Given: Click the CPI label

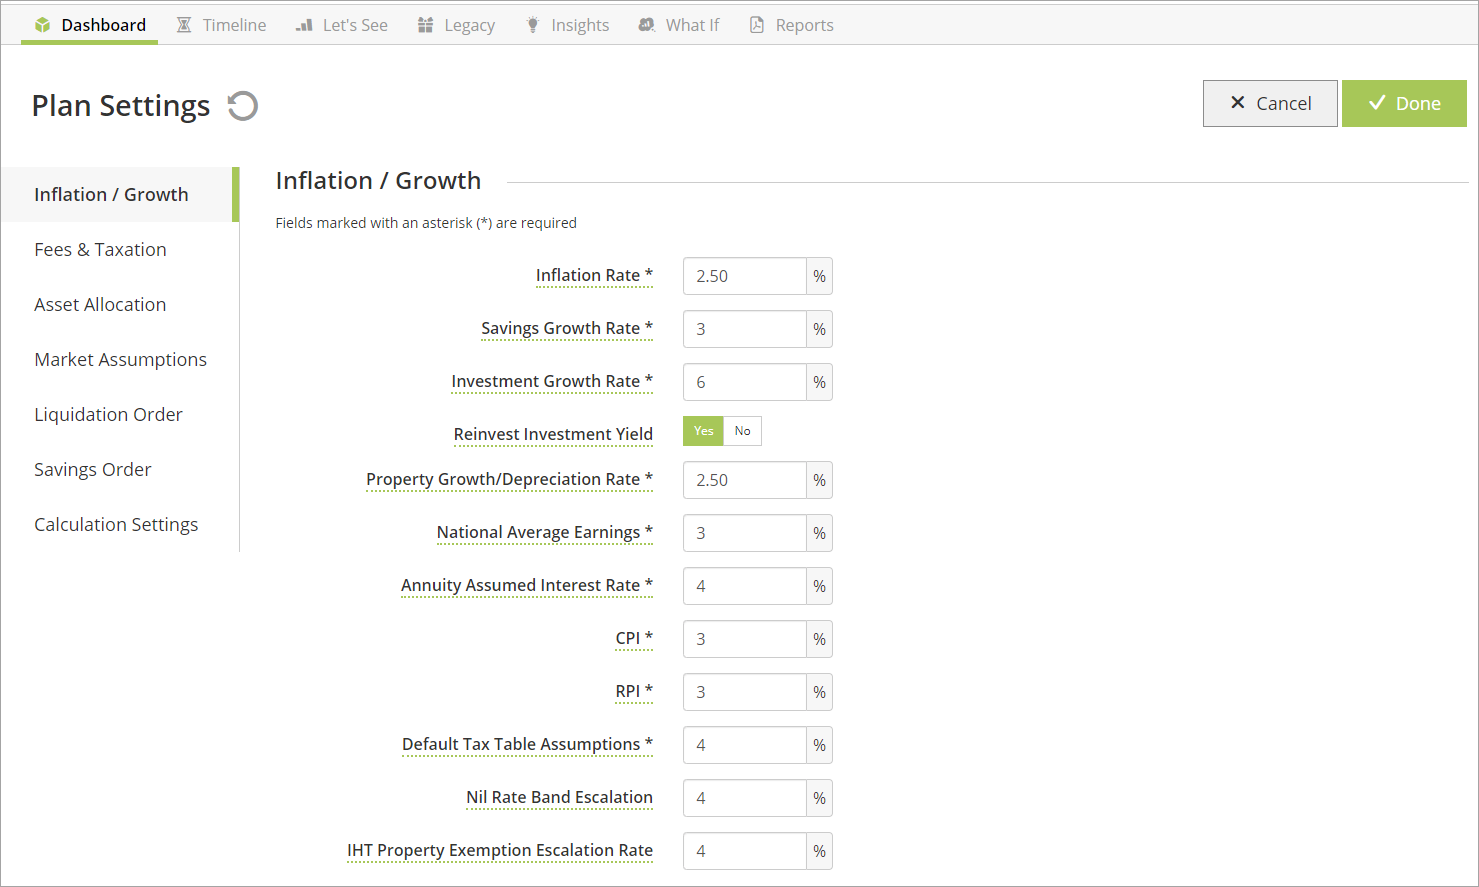Looking at the screenshot, I should click(634, 638).
